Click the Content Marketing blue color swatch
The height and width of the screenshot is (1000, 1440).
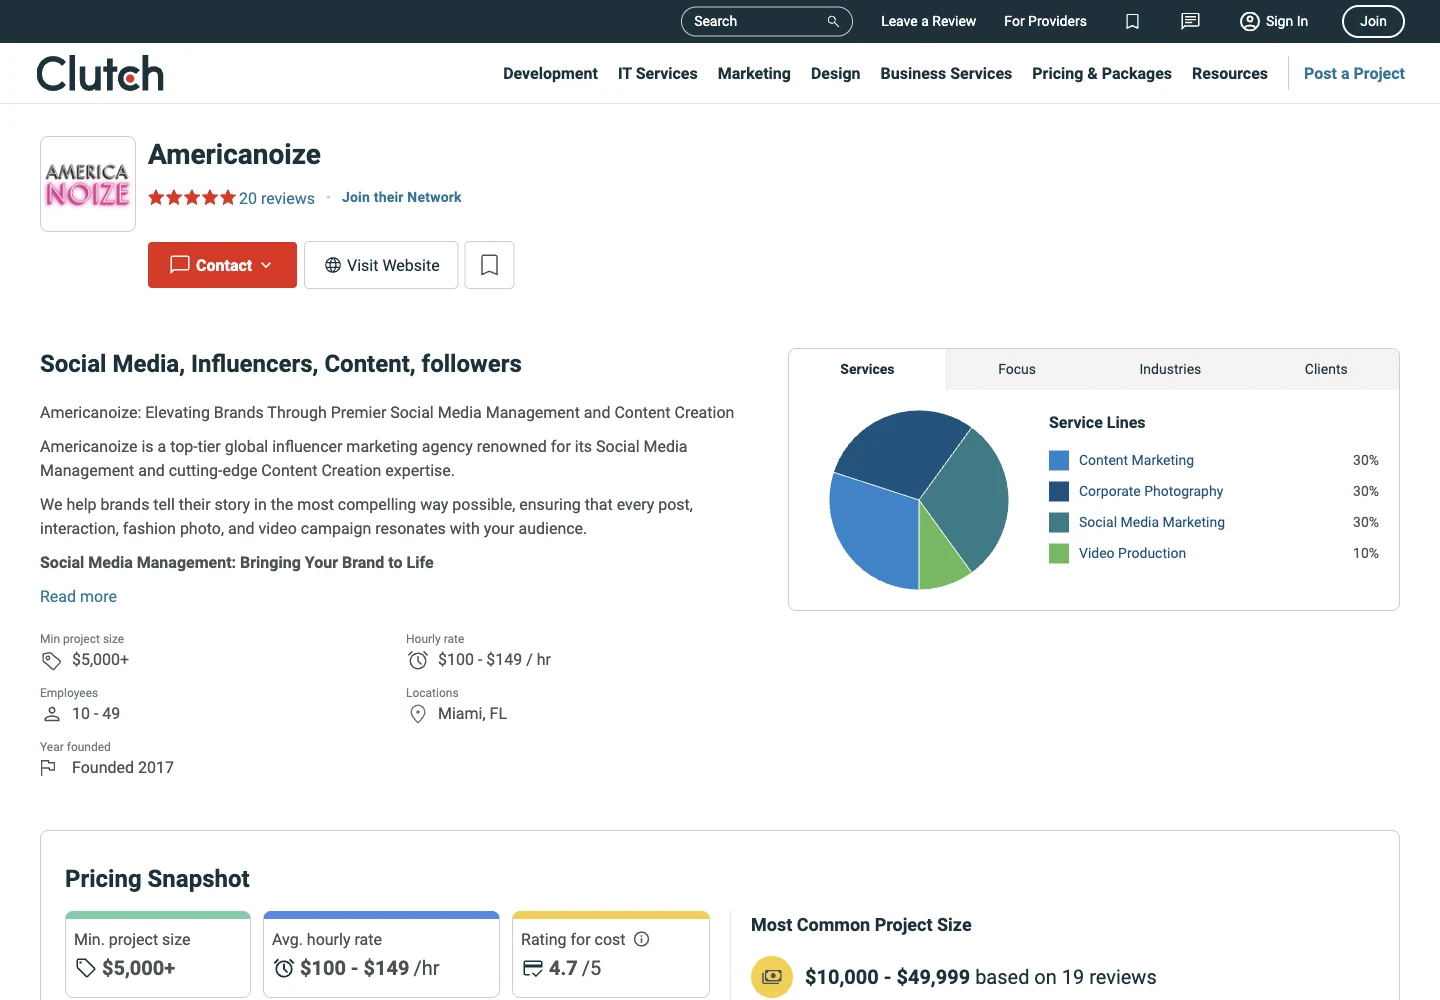coord(1059,460)
